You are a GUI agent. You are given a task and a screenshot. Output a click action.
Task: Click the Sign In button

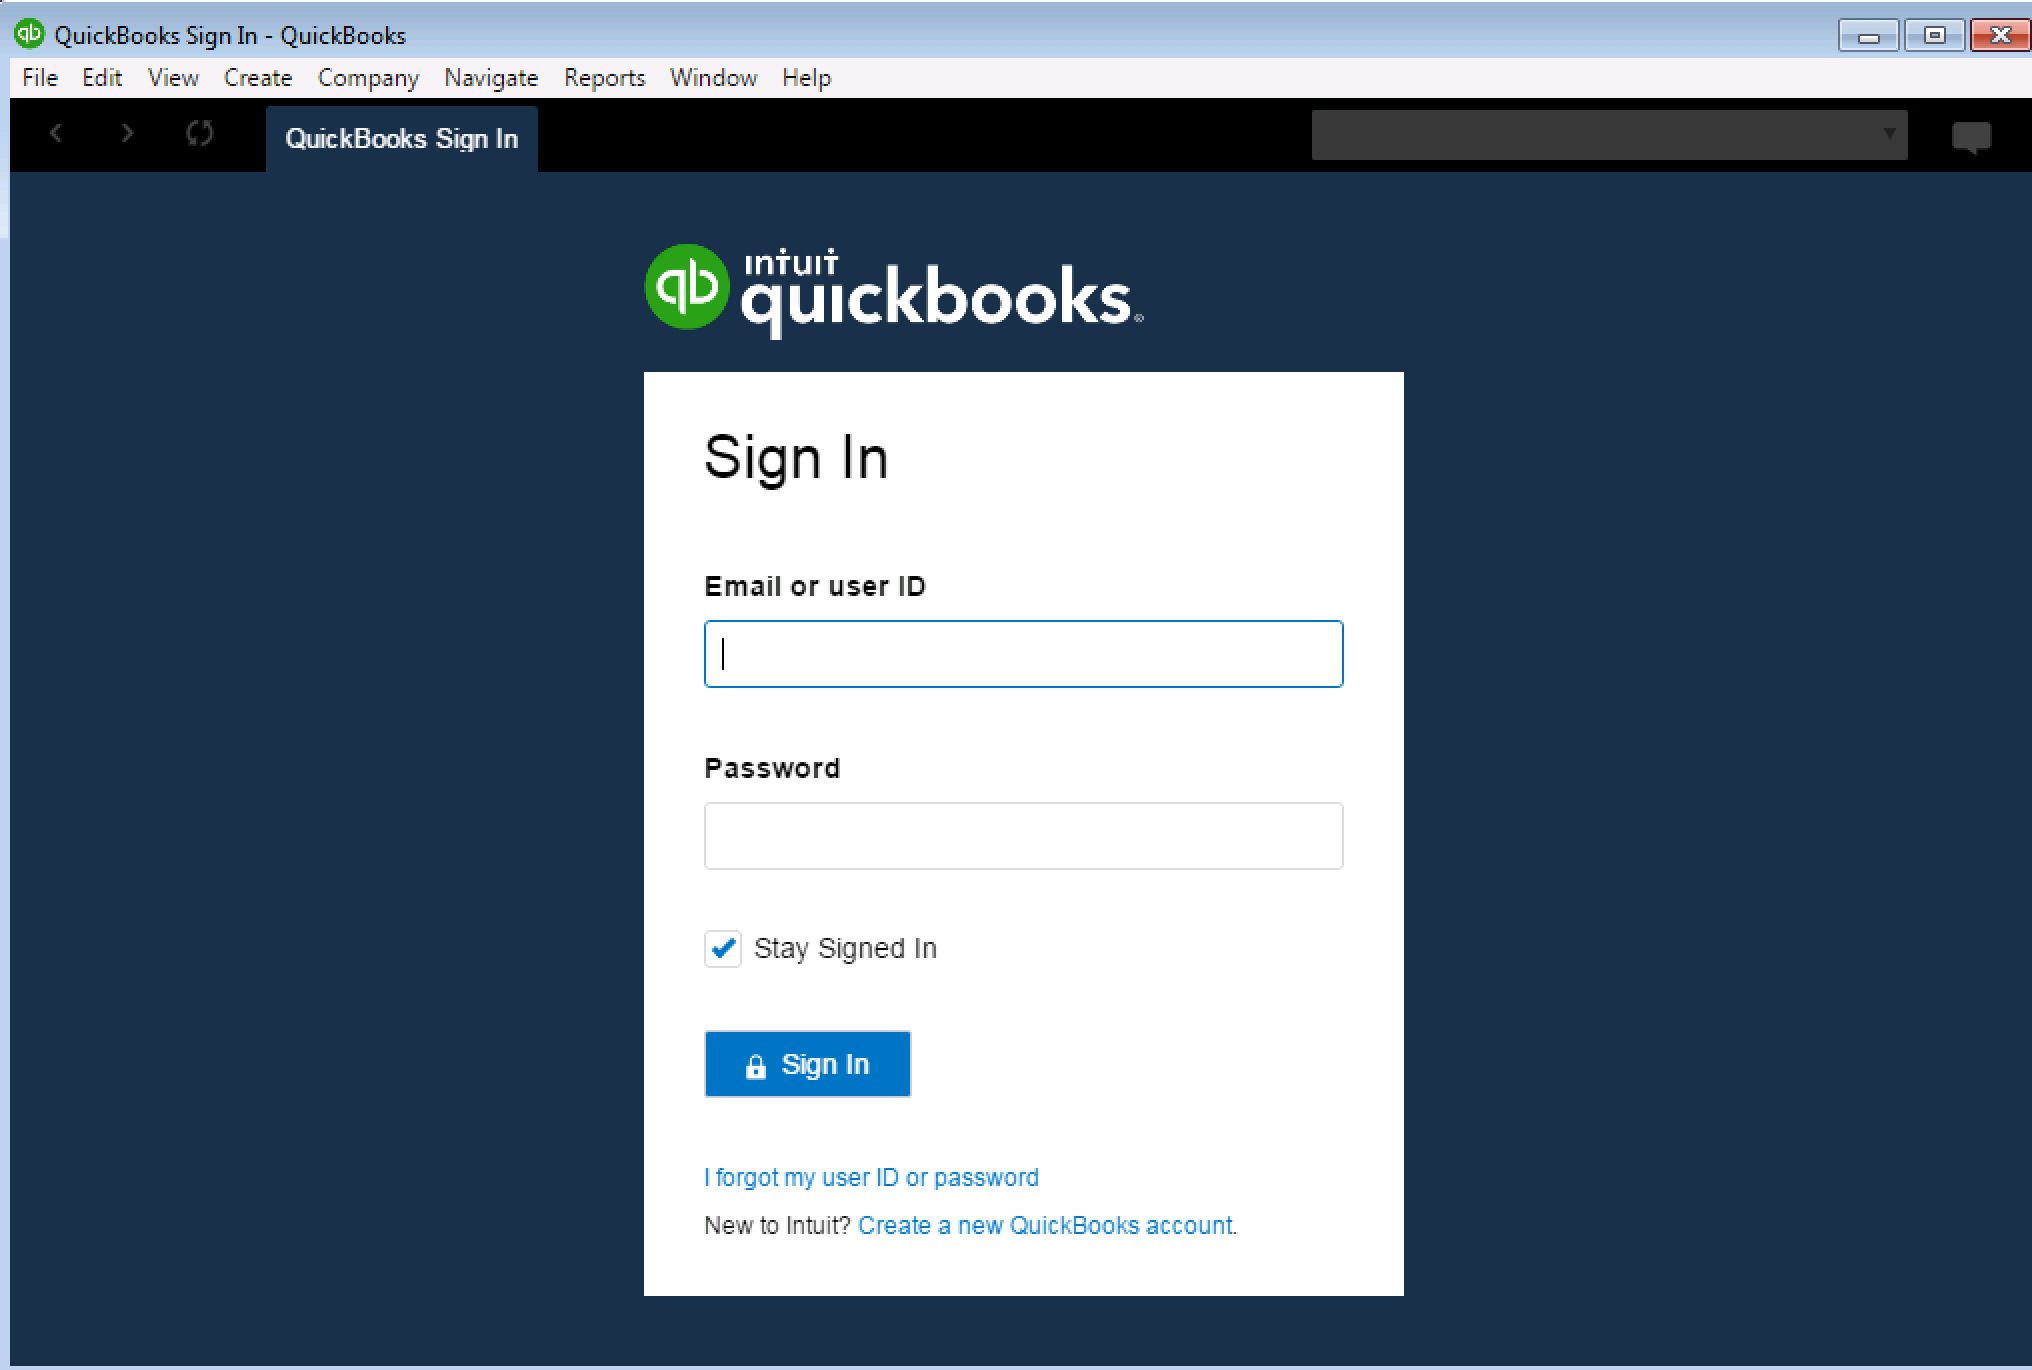(x=807, y=1064)
